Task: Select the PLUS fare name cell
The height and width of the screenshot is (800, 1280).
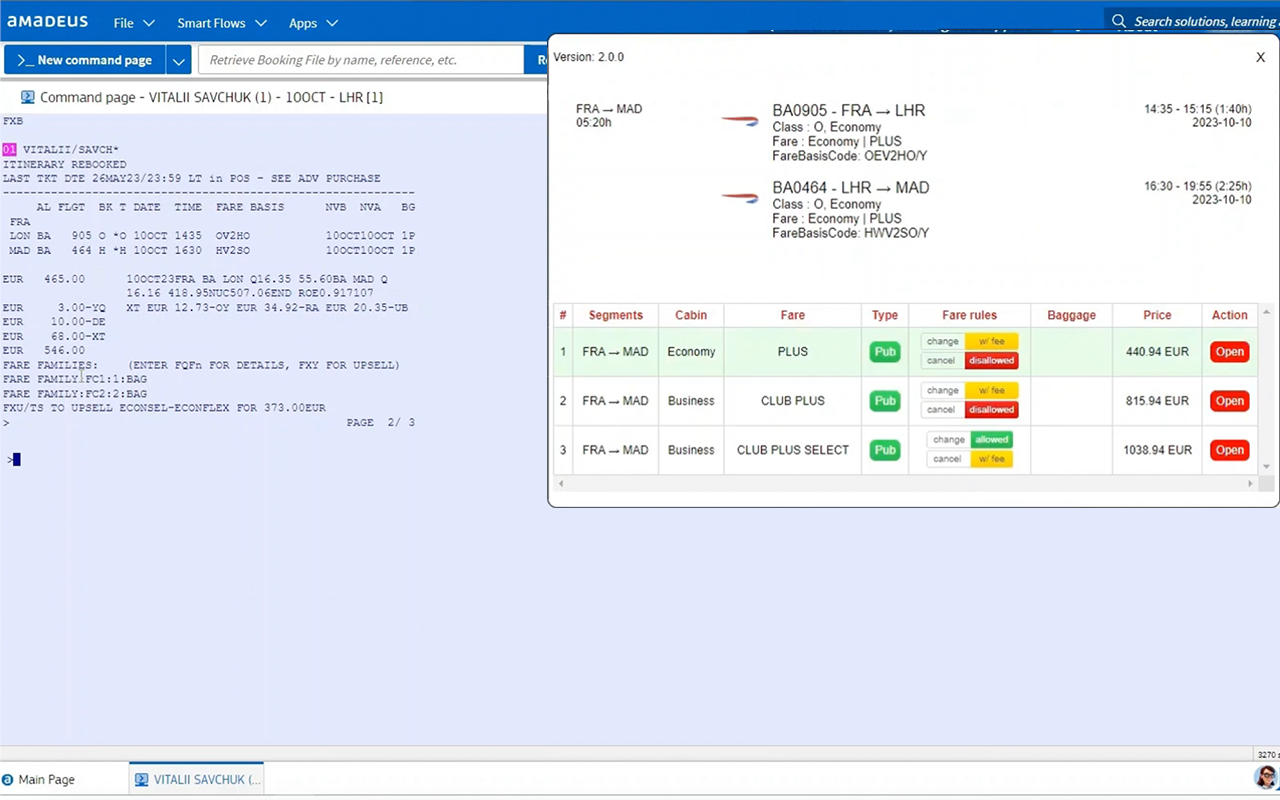Action: coord(793,352)
